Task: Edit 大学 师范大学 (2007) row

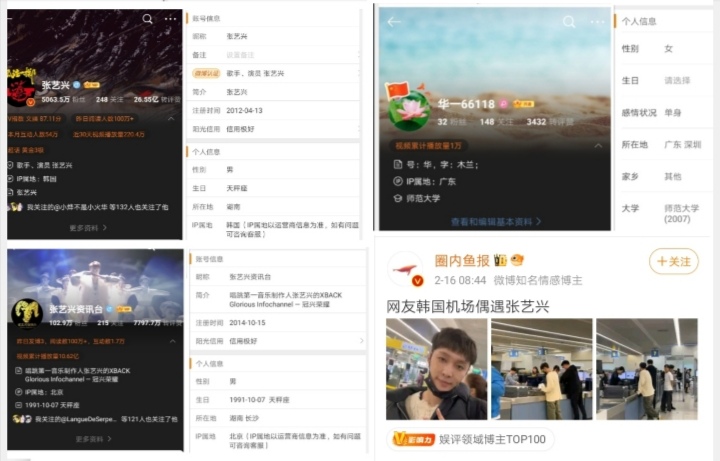Action: pos(664,214)
